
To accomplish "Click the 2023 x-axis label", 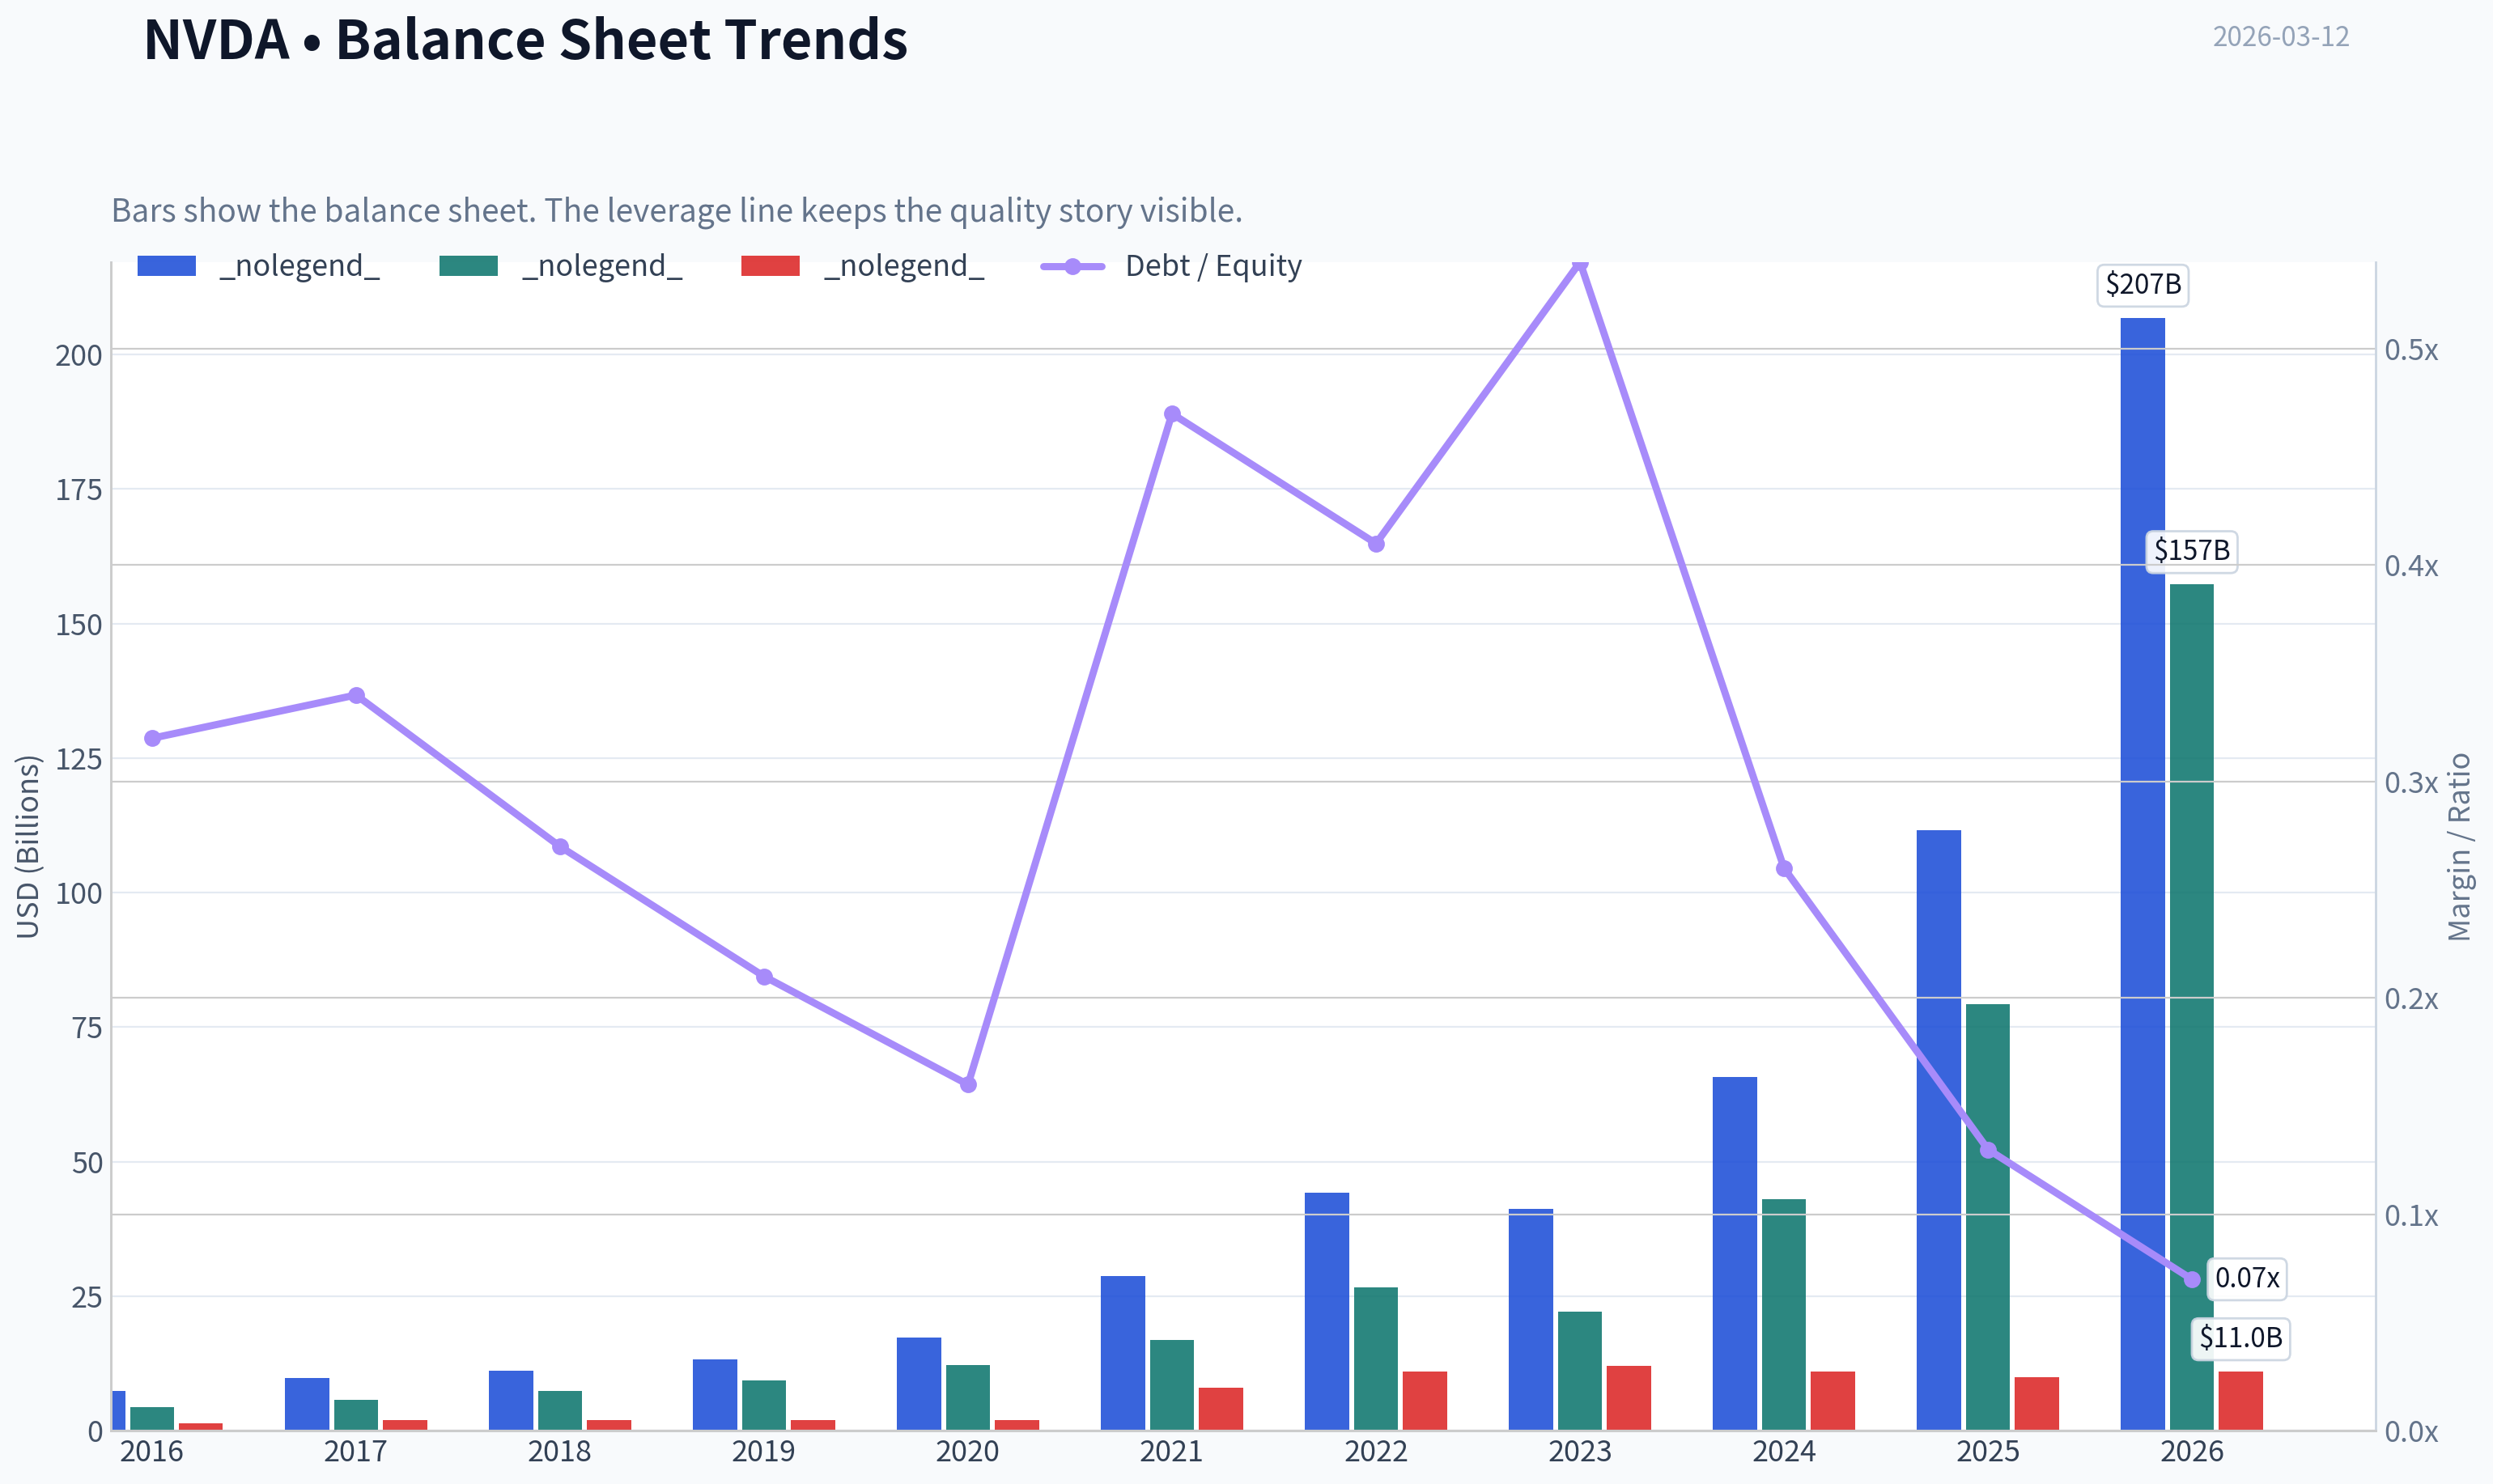I will click(1580, 1451).
